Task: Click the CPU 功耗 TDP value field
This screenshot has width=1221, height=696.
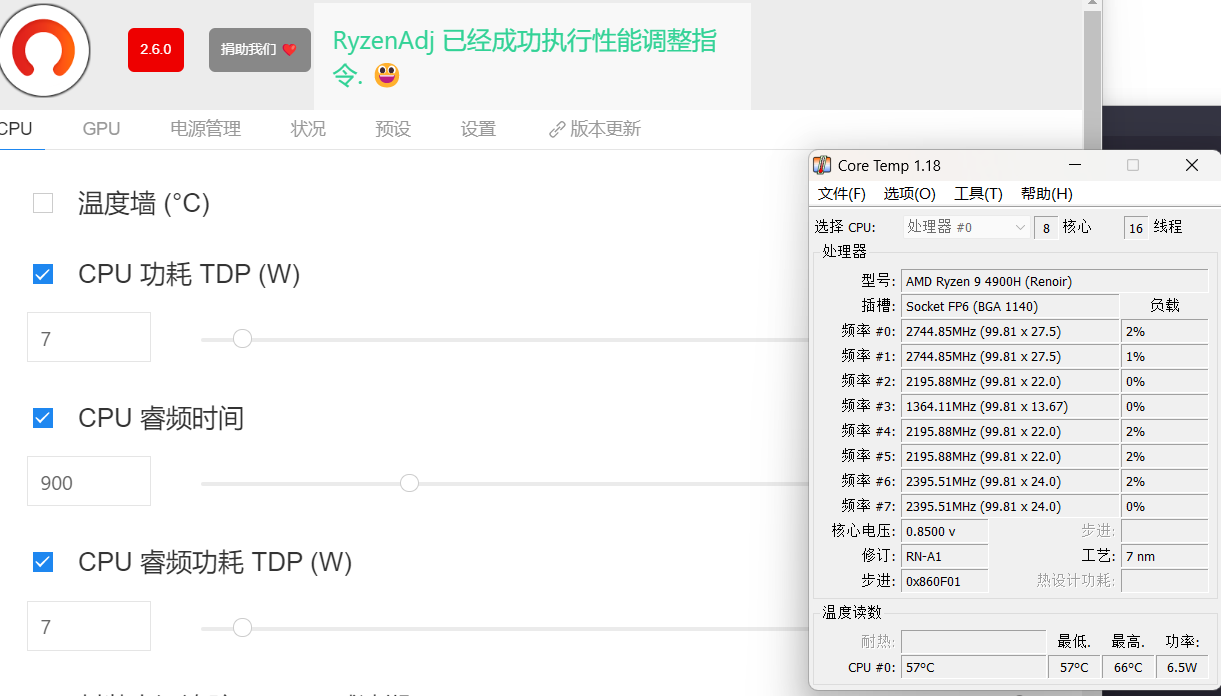Action: 89,338
